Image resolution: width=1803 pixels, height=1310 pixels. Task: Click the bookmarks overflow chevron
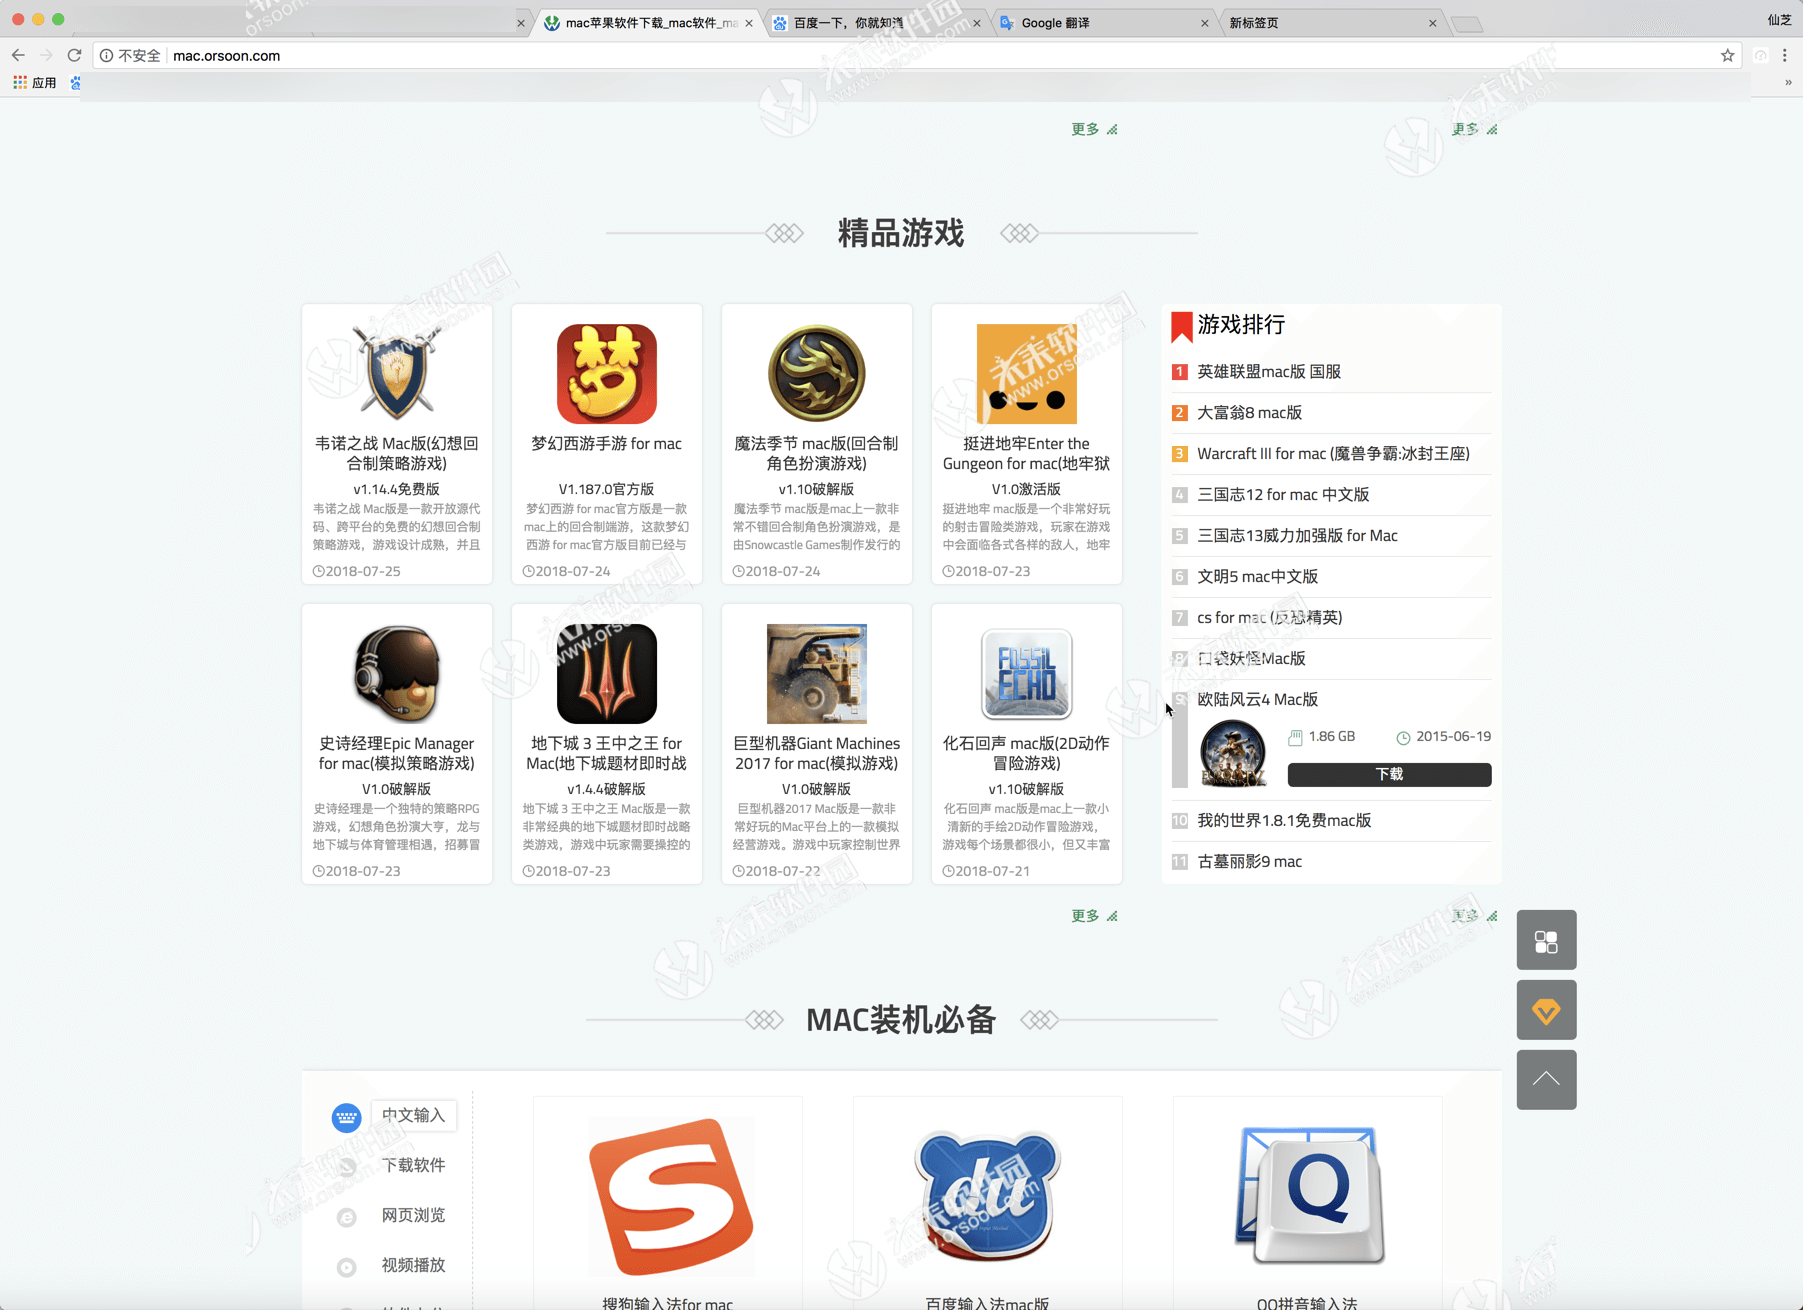tap(1788, 83)
